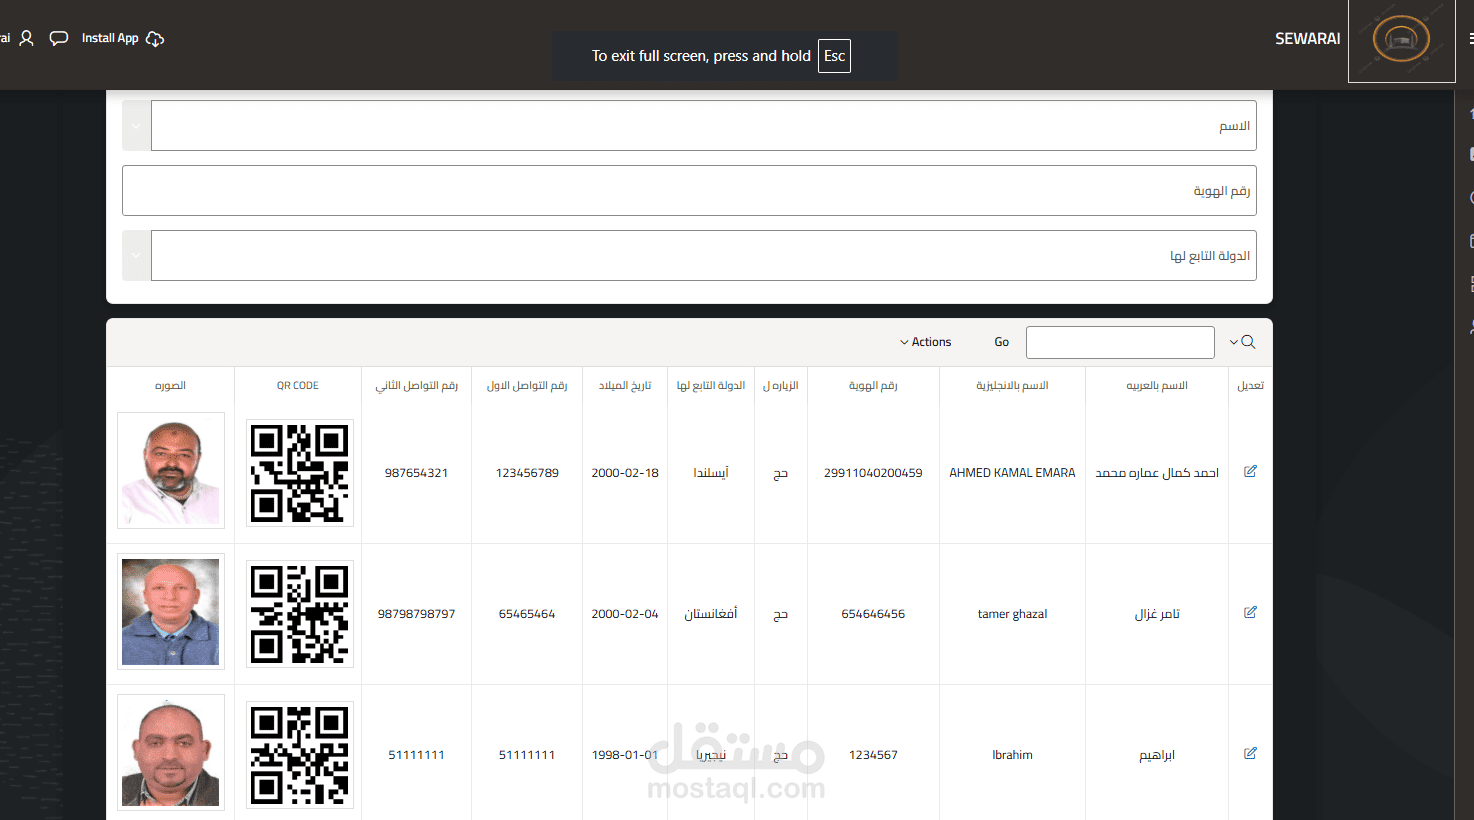Click the Esc key hint in fullscreen notice
Viewport: 1474px width, 820px height.
pyautogui.click(x=834, y=56)
